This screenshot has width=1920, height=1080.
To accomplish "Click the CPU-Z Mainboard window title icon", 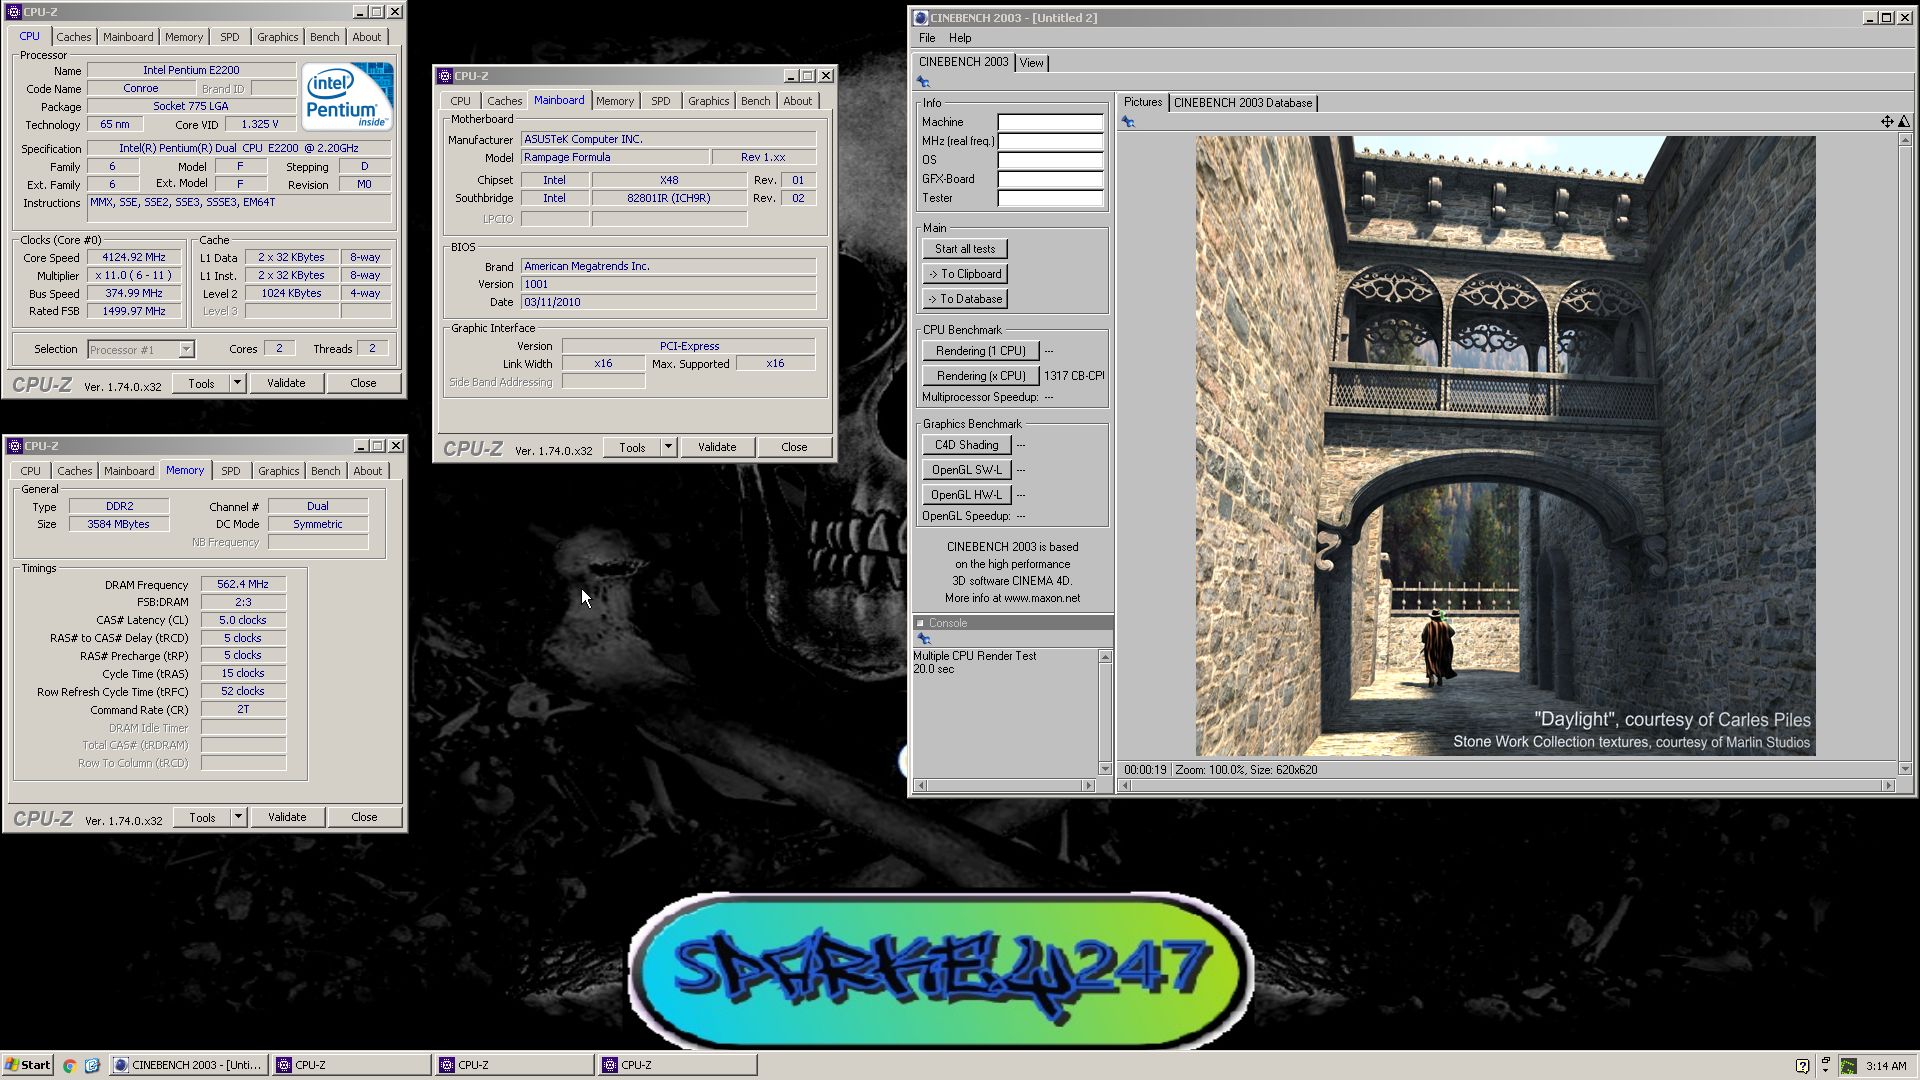I will 445,76.
